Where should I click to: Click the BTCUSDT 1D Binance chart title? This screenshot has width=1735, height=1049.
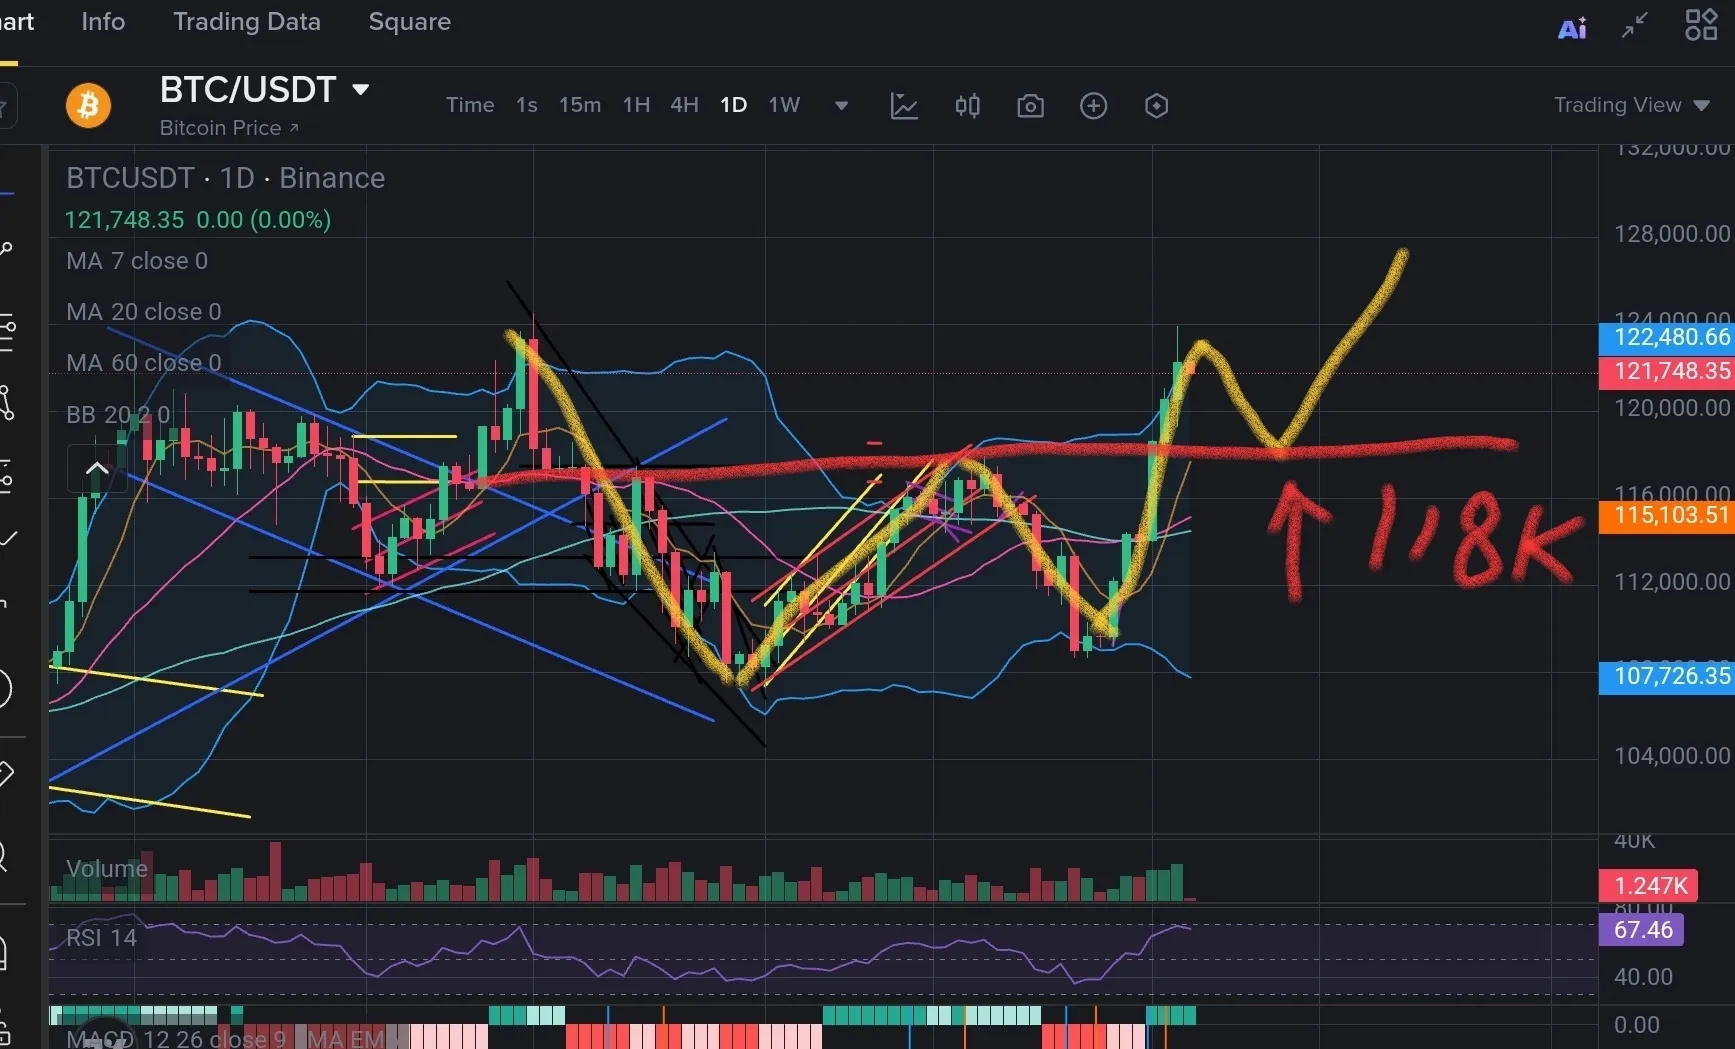pyautogui.click(x=226, y=178)
